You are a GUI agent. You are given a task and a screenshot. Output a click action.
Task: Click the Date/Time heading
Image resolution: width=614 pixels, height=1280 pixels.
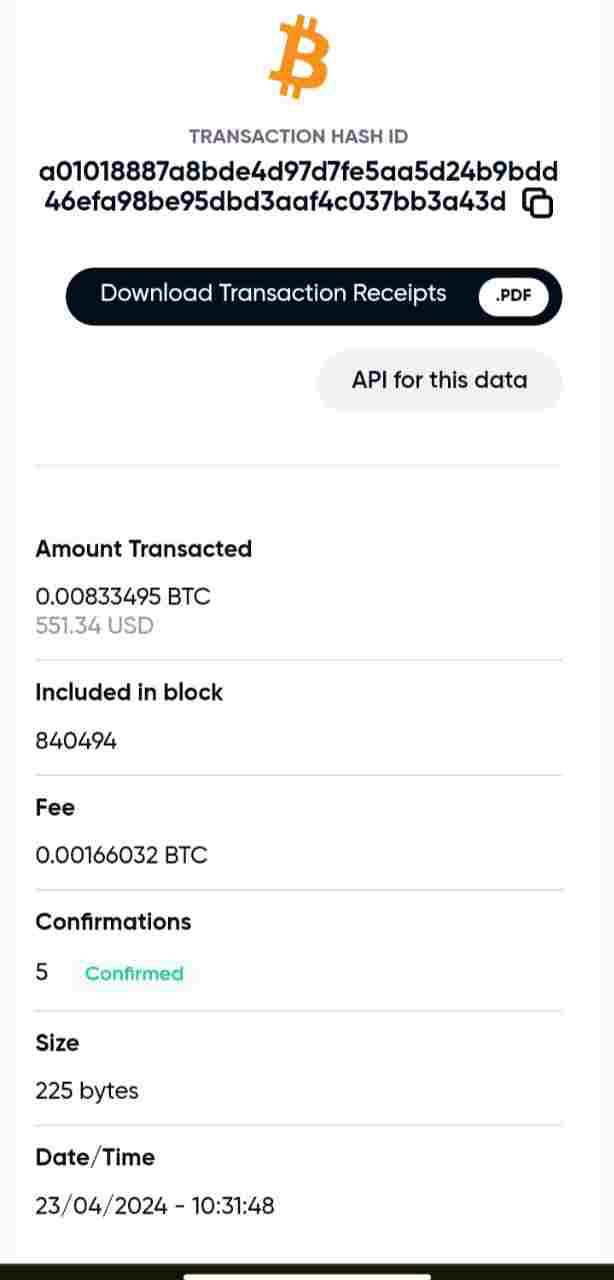95,1157
